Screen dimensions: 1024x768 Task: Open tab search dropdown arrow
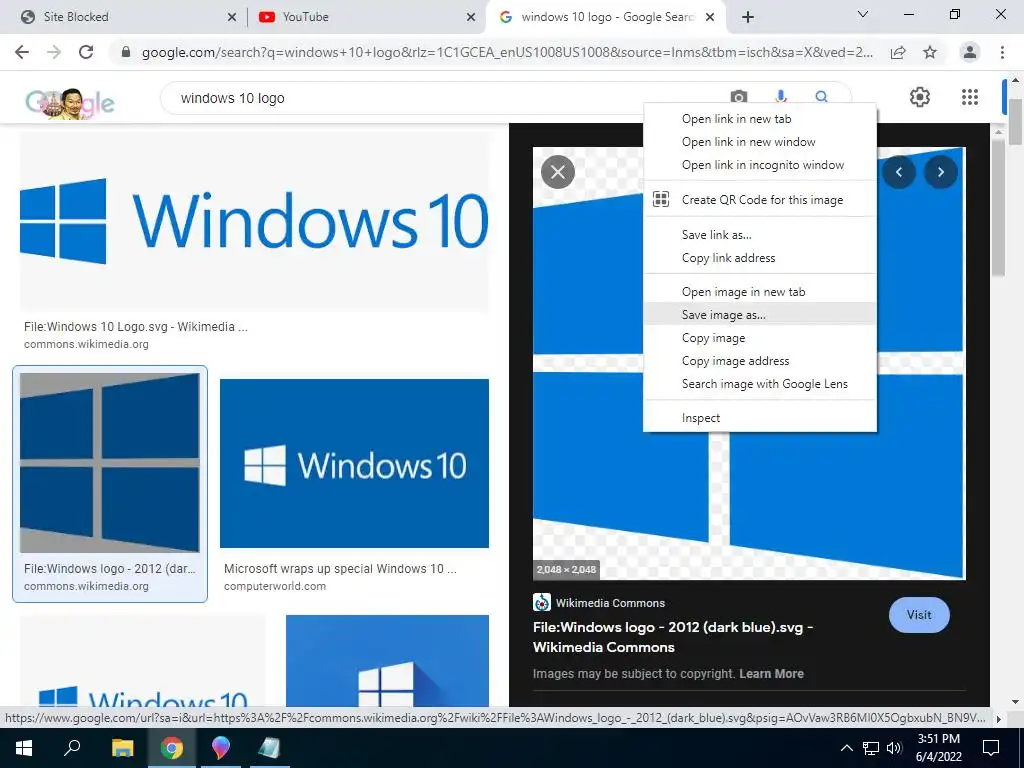click(x=863, y=14)
